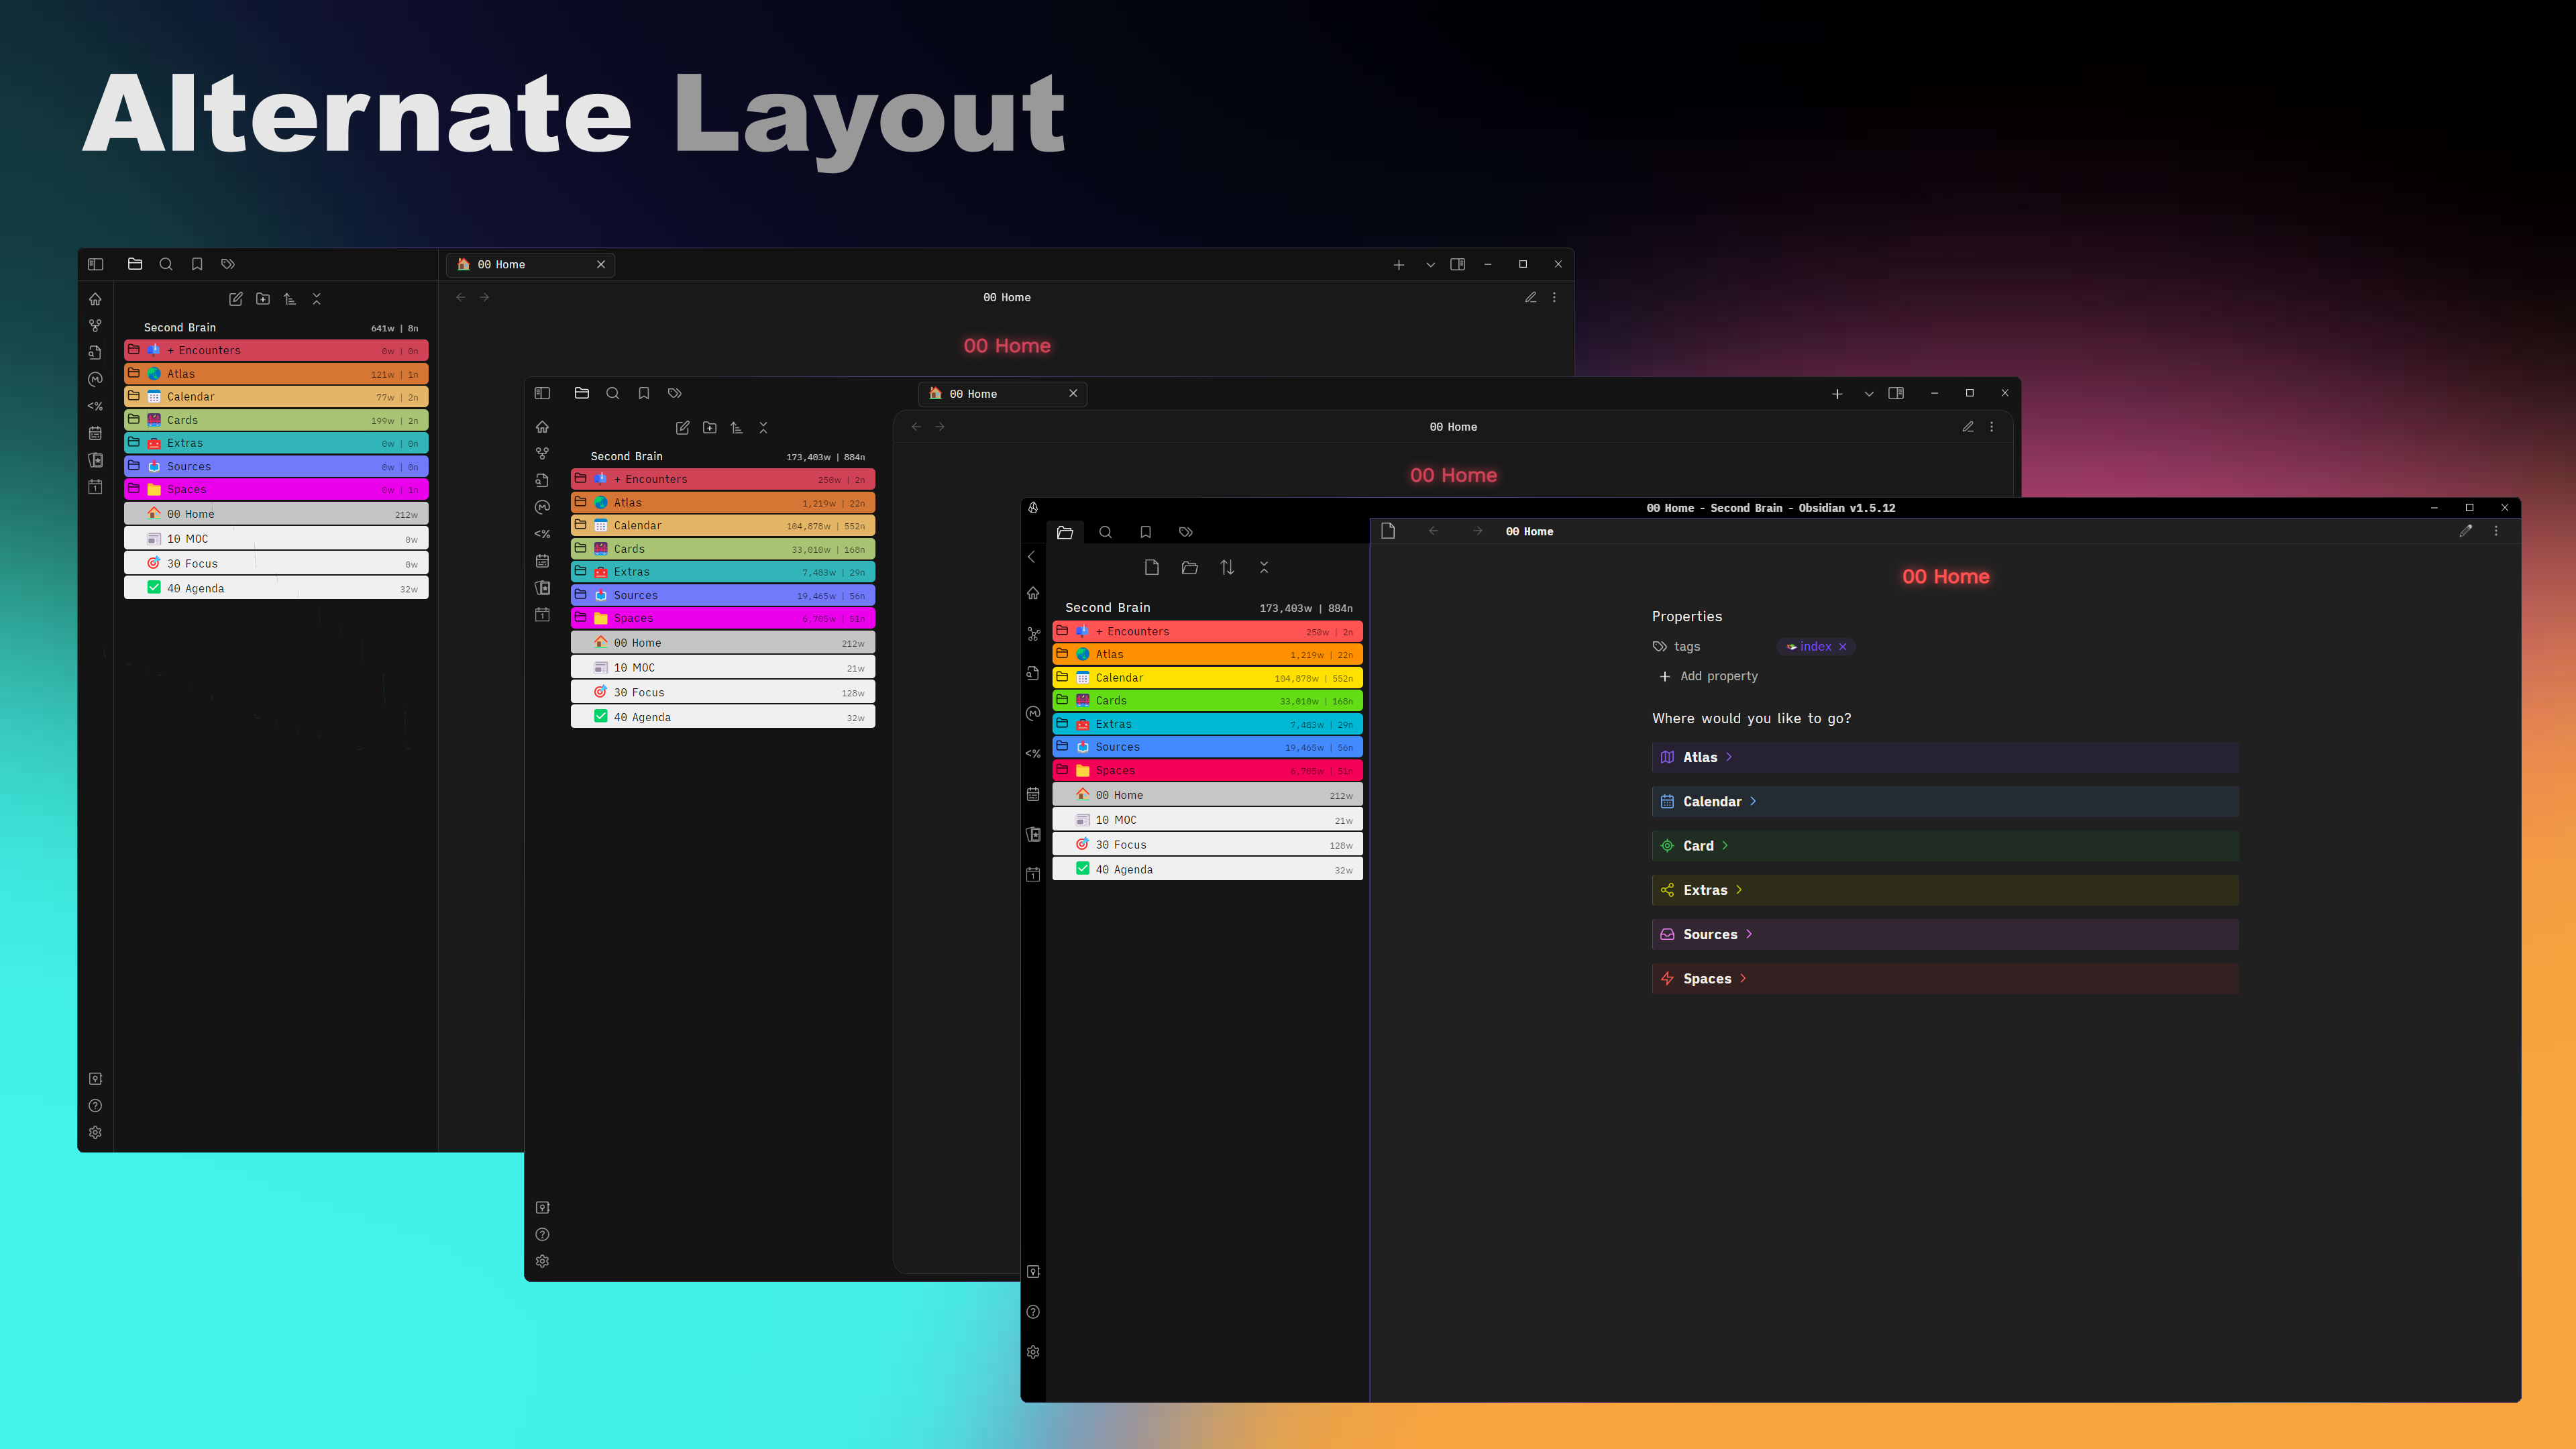Toggle edit mode pencil in Obsidian v1.5.12 window
The image size is (2576, 1449).
[x=2465, y=531]
